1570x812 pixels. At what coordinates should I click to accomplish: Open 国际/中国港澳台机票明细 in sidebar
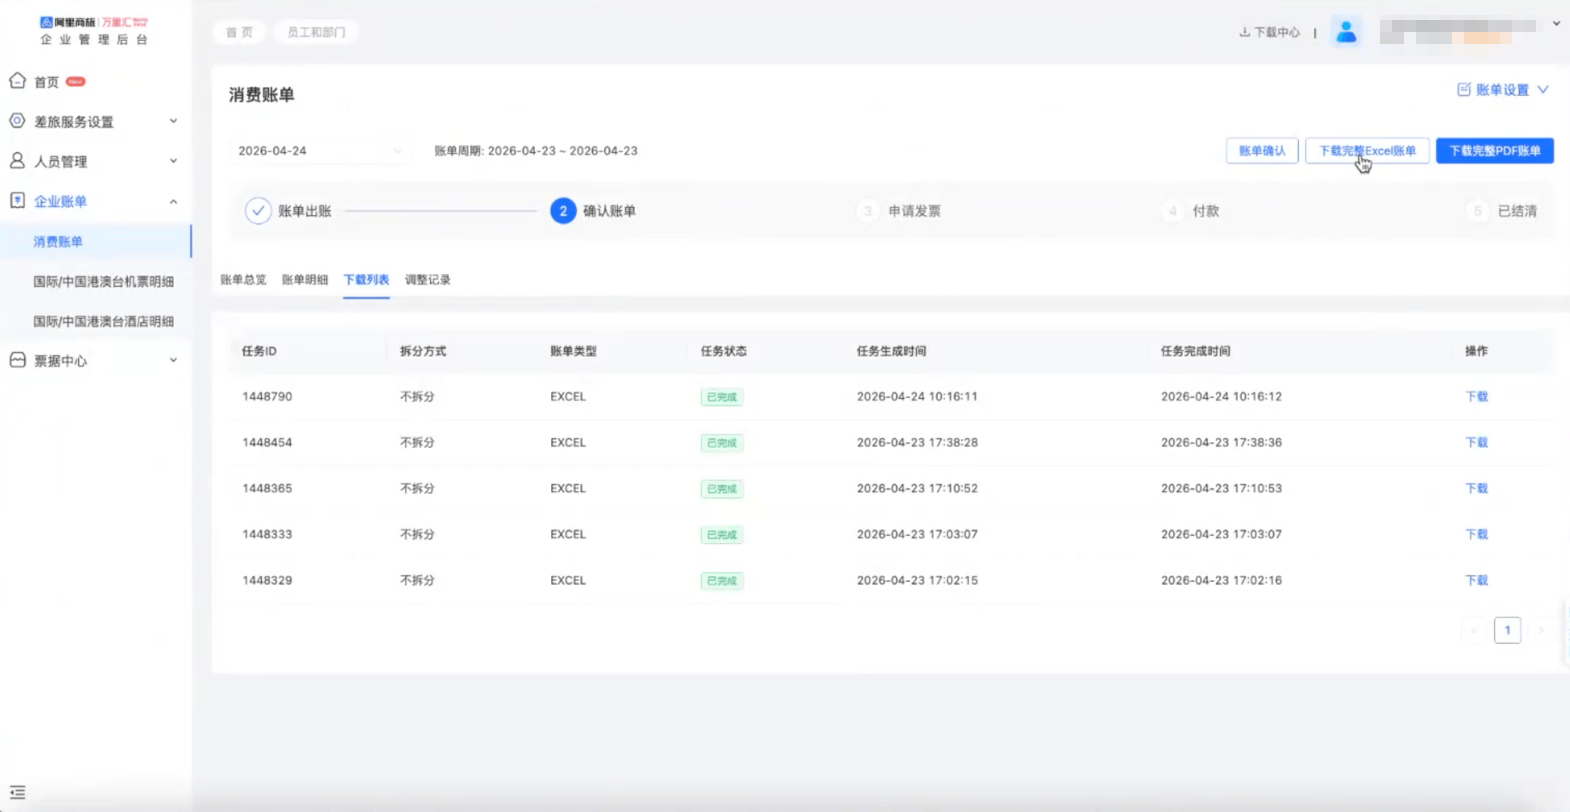coord(103,281)
